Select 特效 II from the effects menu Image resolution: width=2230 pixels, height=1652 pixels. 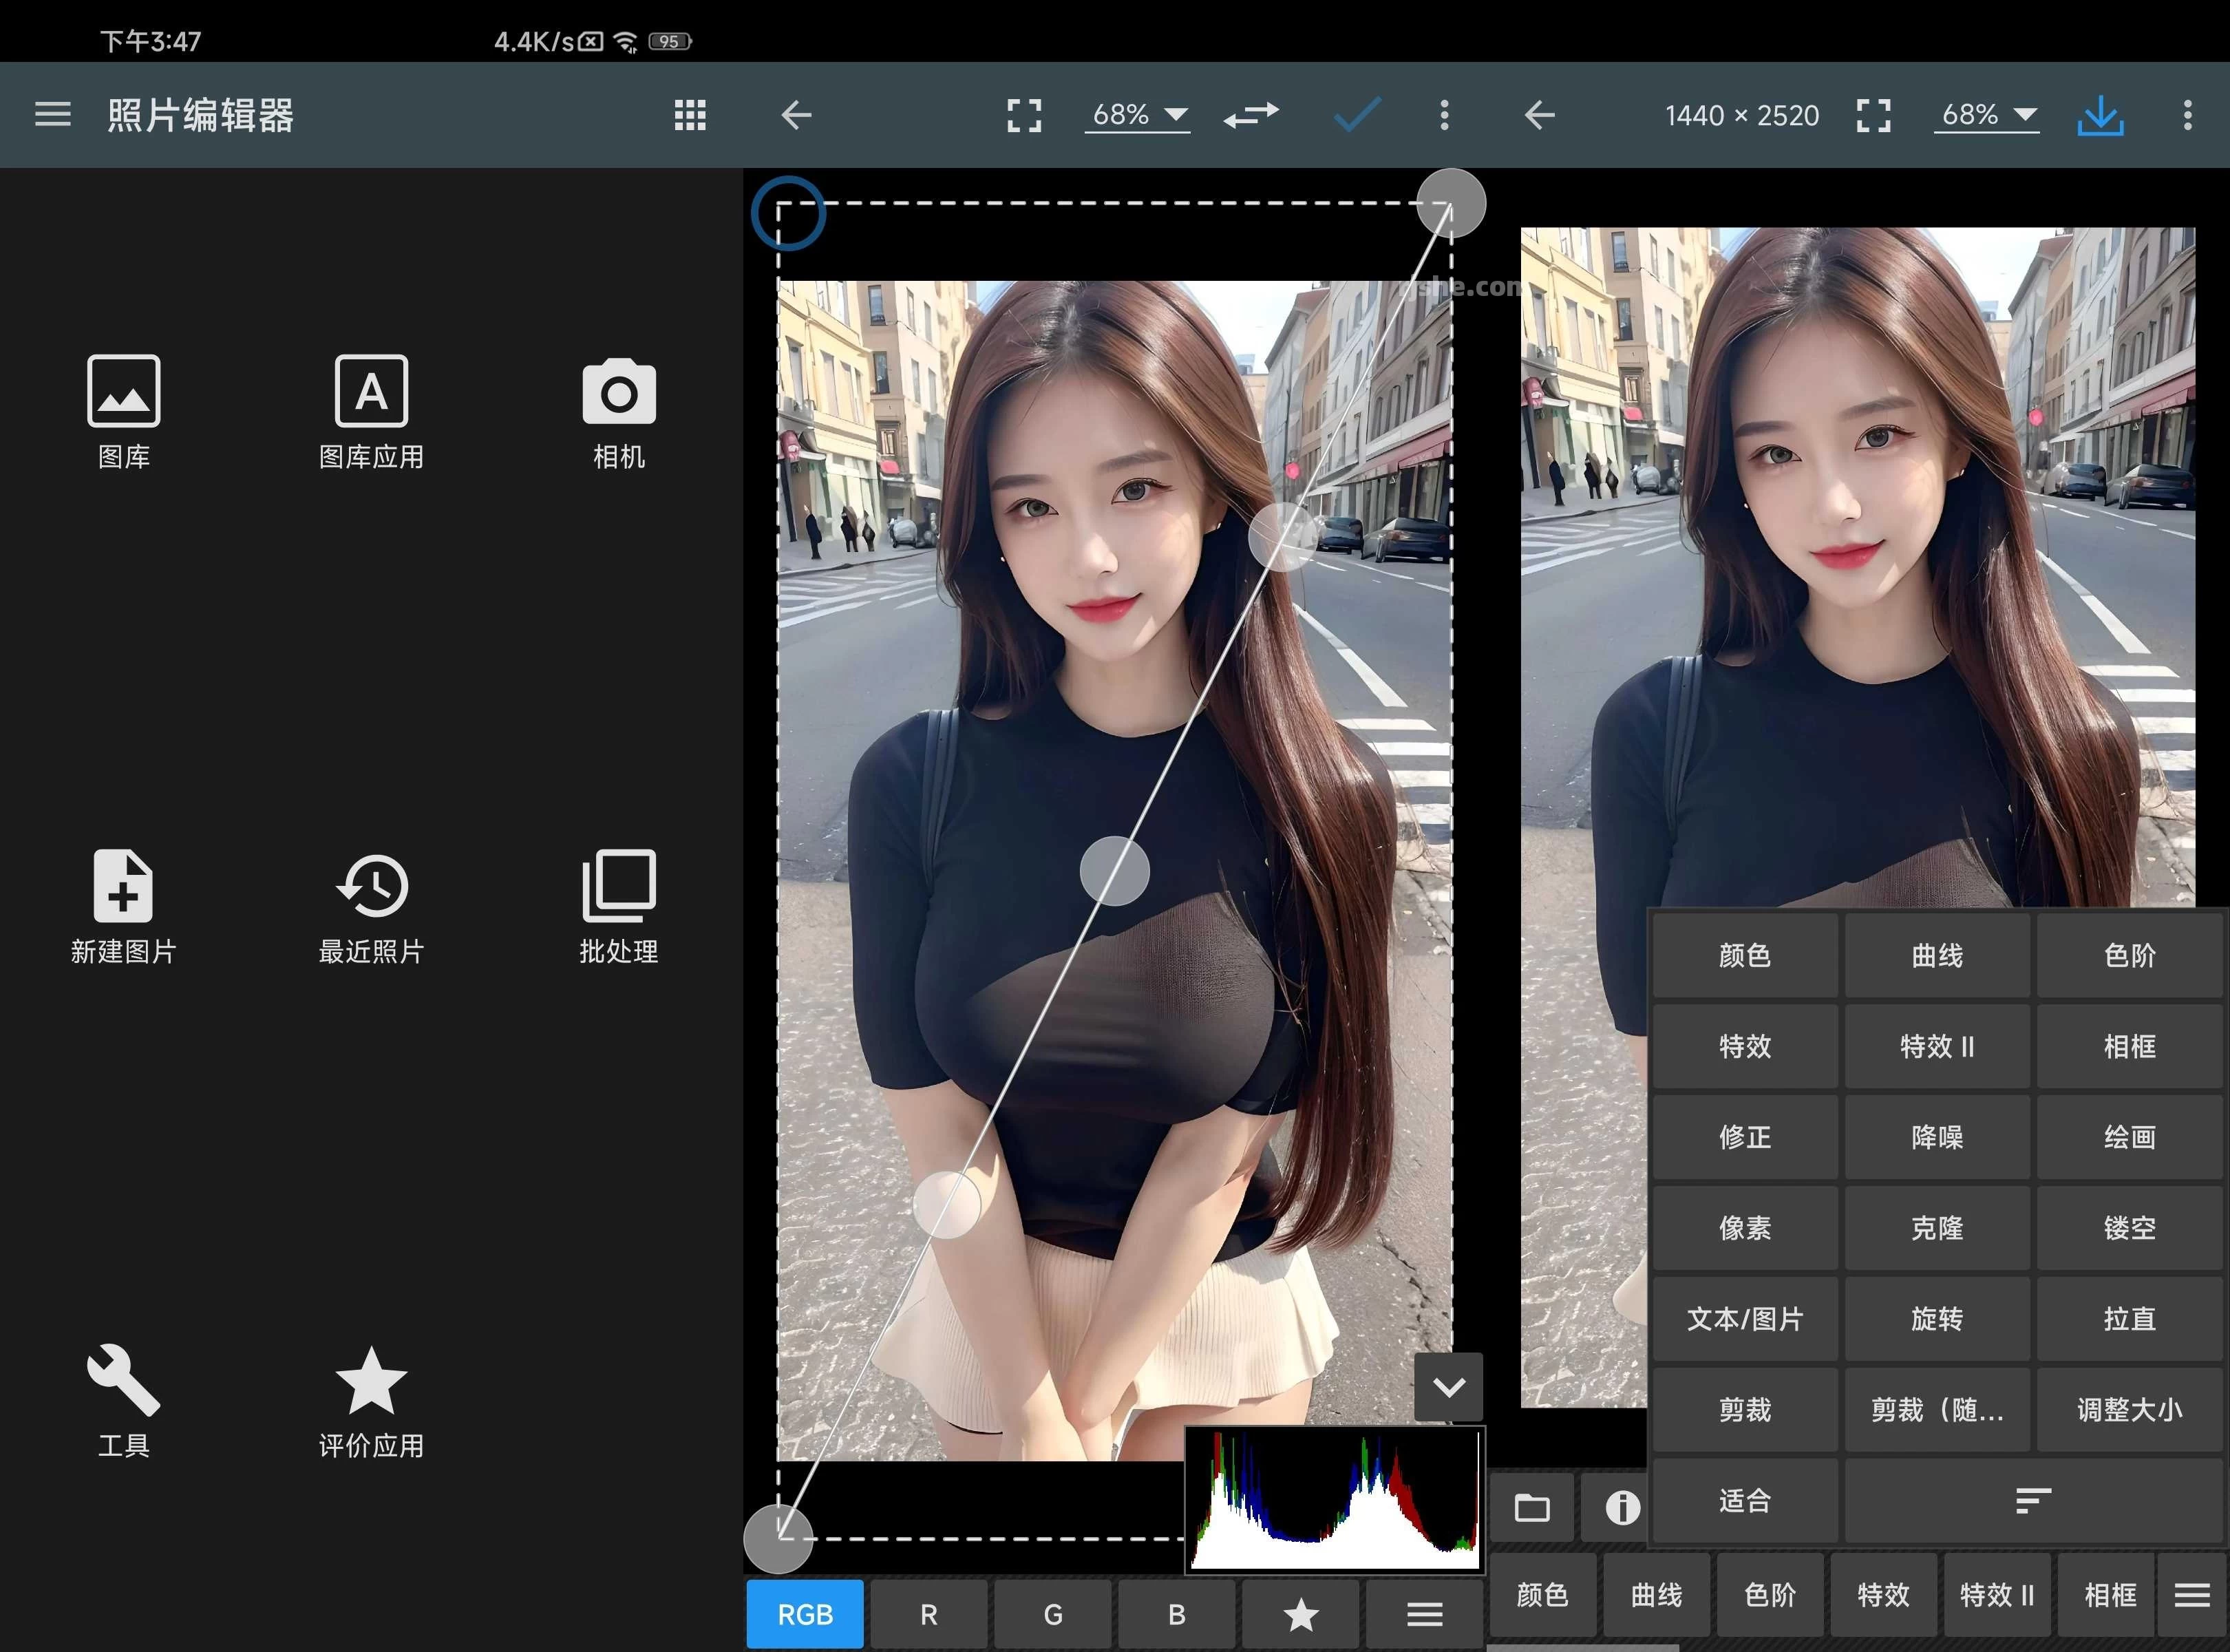pos(1938,1047)
